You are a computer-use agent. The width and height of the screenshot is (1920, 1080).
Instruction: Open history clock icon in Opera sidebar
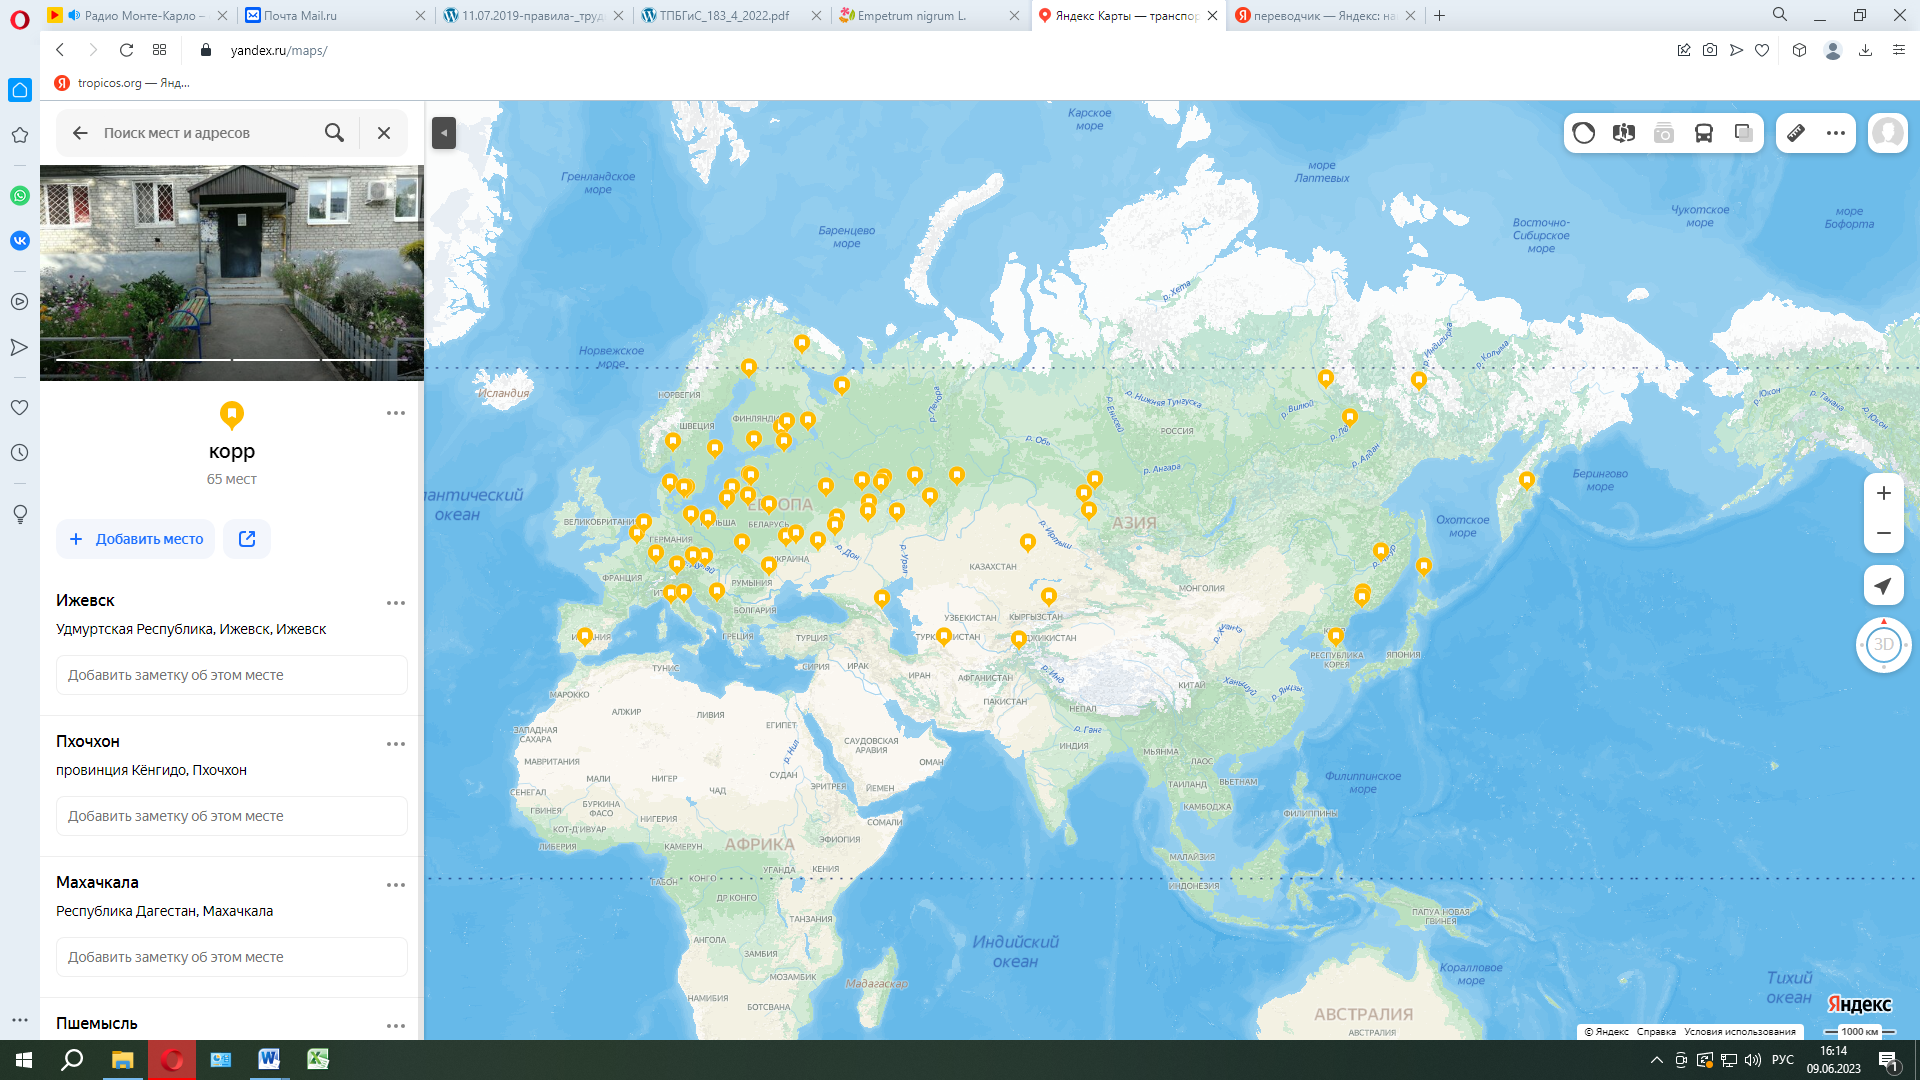tap(19, 453)
